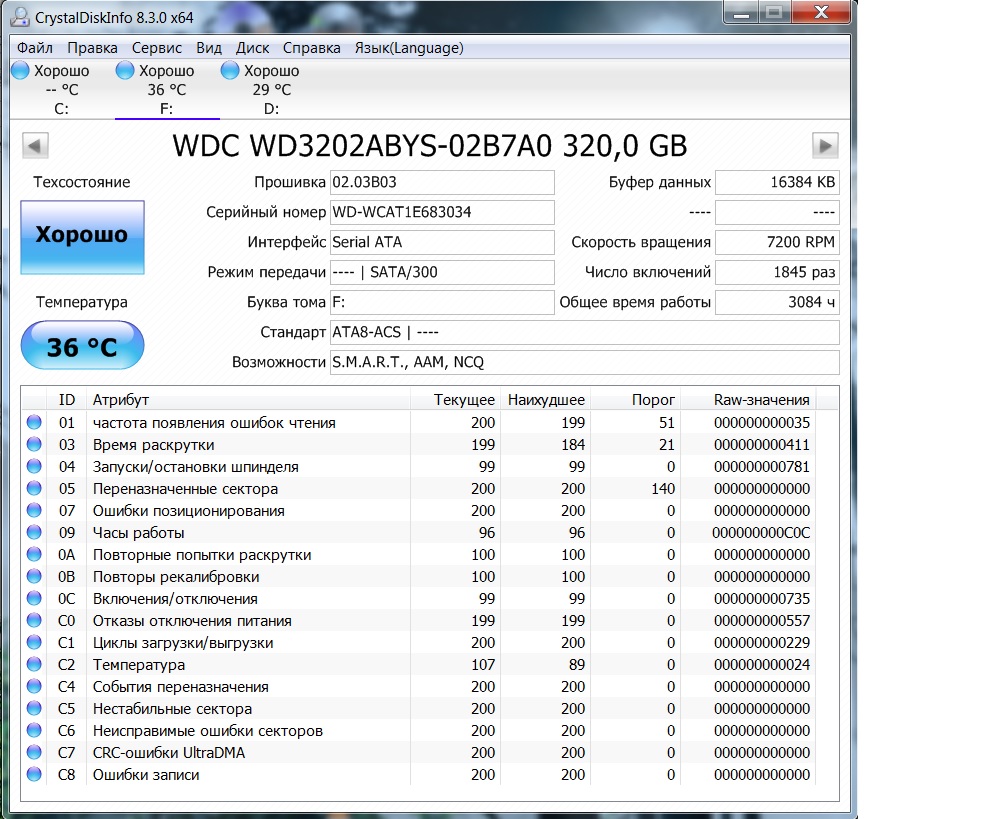Select row 'Циклы загрузки/выгрузки'

point(418,642)
